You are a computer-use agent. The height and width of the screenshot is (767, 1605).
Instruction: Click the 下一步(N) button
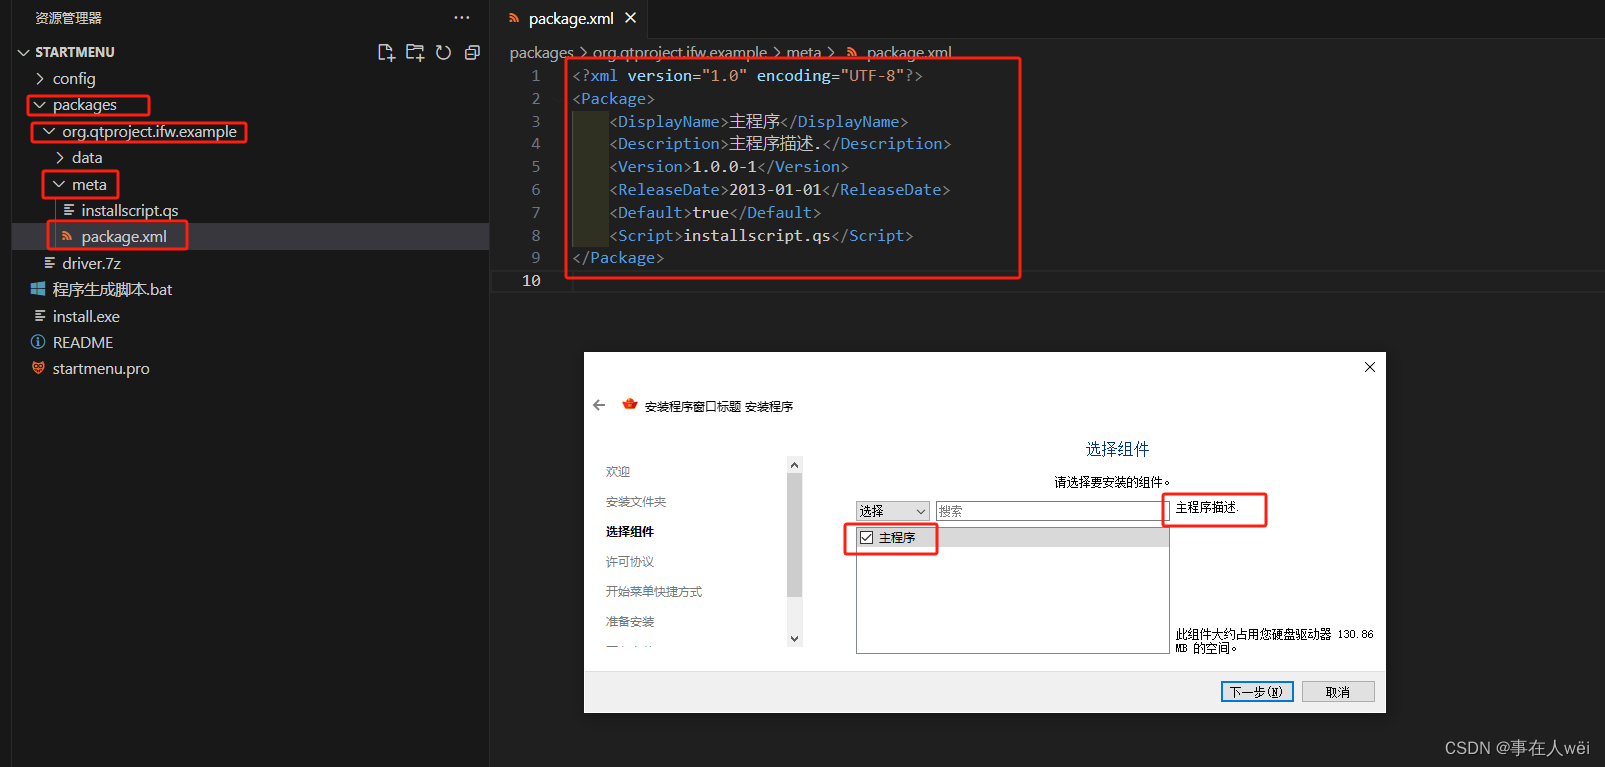point(1257,692)
